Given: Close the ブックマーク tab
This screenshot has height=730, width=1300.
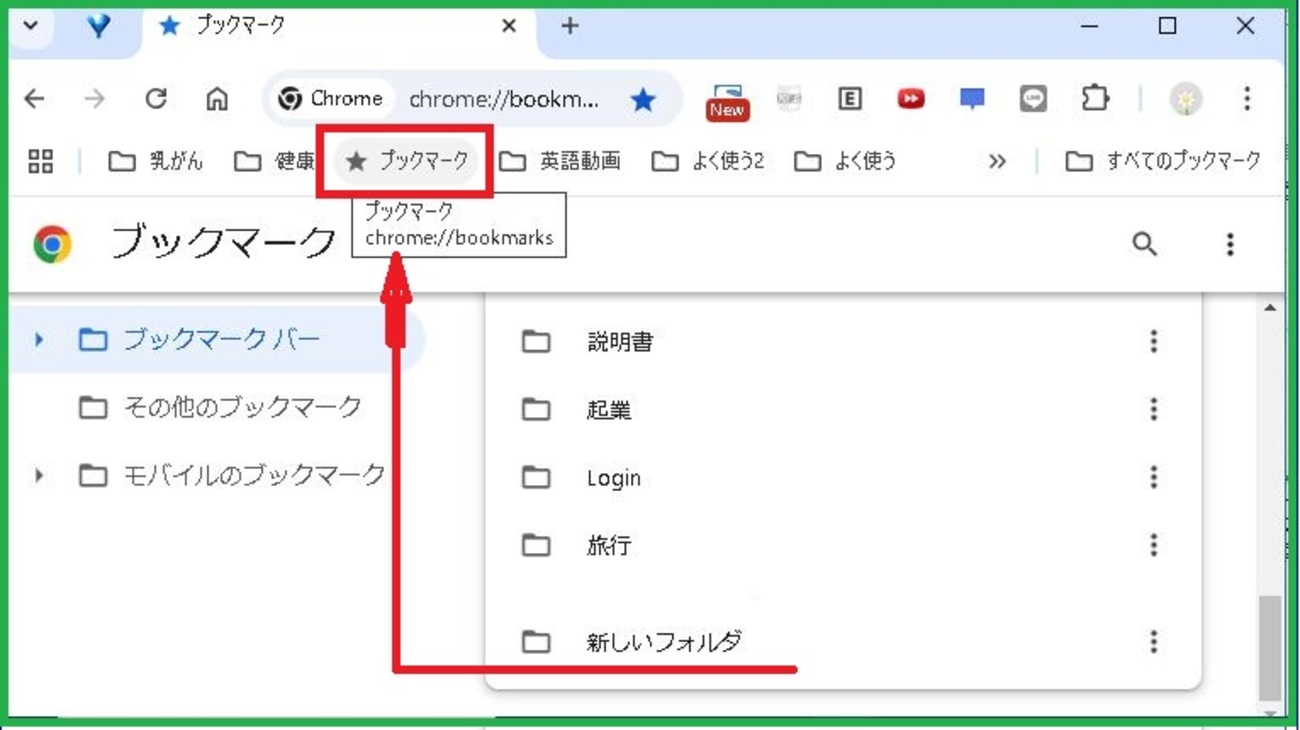Looking at the screenshot, I should 509,27.
